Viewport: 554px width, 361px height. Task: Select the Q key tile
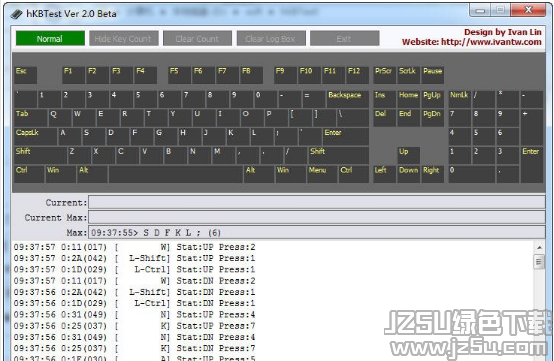click(x=60, y=118)
